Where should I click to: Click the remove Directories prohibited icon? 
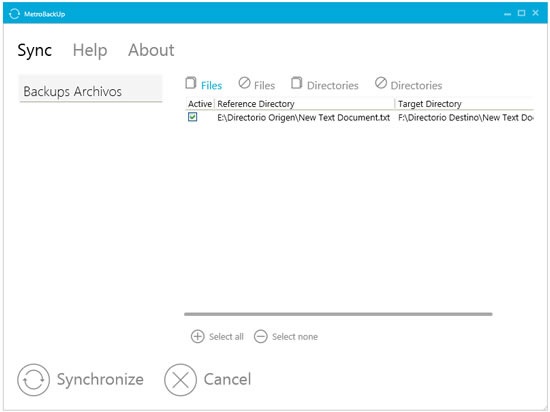click(x=381, y=83)
